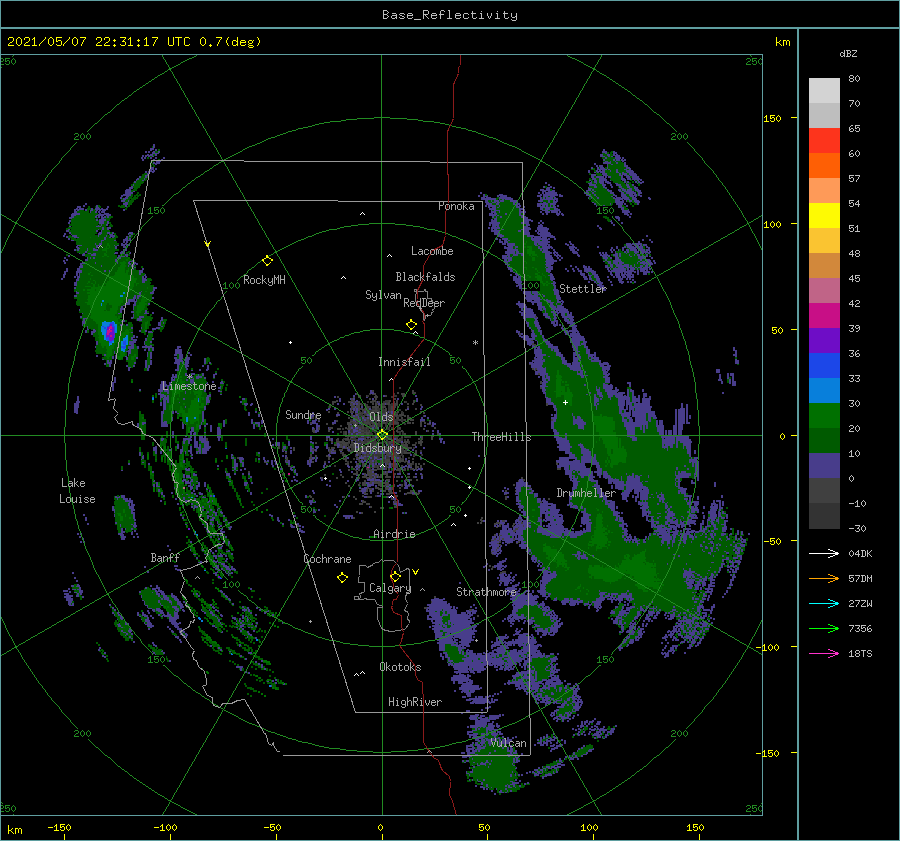This screenshot has width=900, height=841.
Task: Select the white 04DK arrow in legend
Action: 824,553
